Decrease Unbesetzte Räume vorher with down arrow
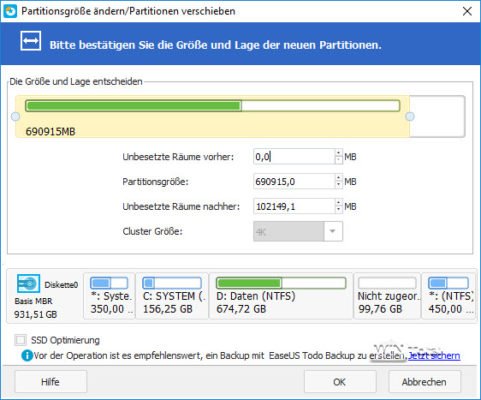Viewport: 481px width, 400px height. point(339,160)
